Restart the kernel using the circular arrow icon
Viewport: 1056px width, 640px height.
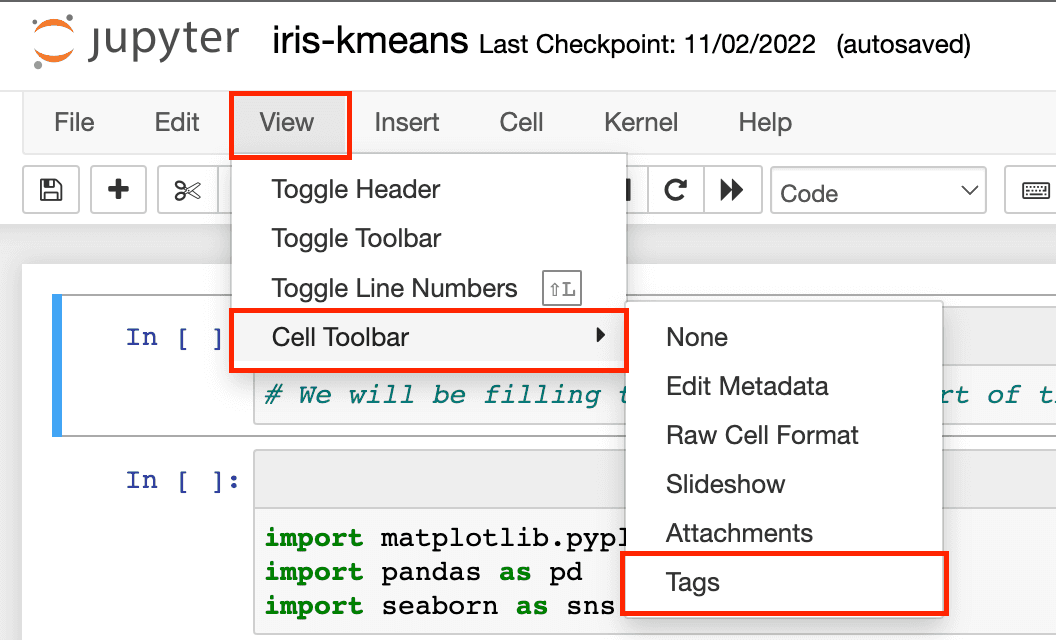[x=676, y=190]
